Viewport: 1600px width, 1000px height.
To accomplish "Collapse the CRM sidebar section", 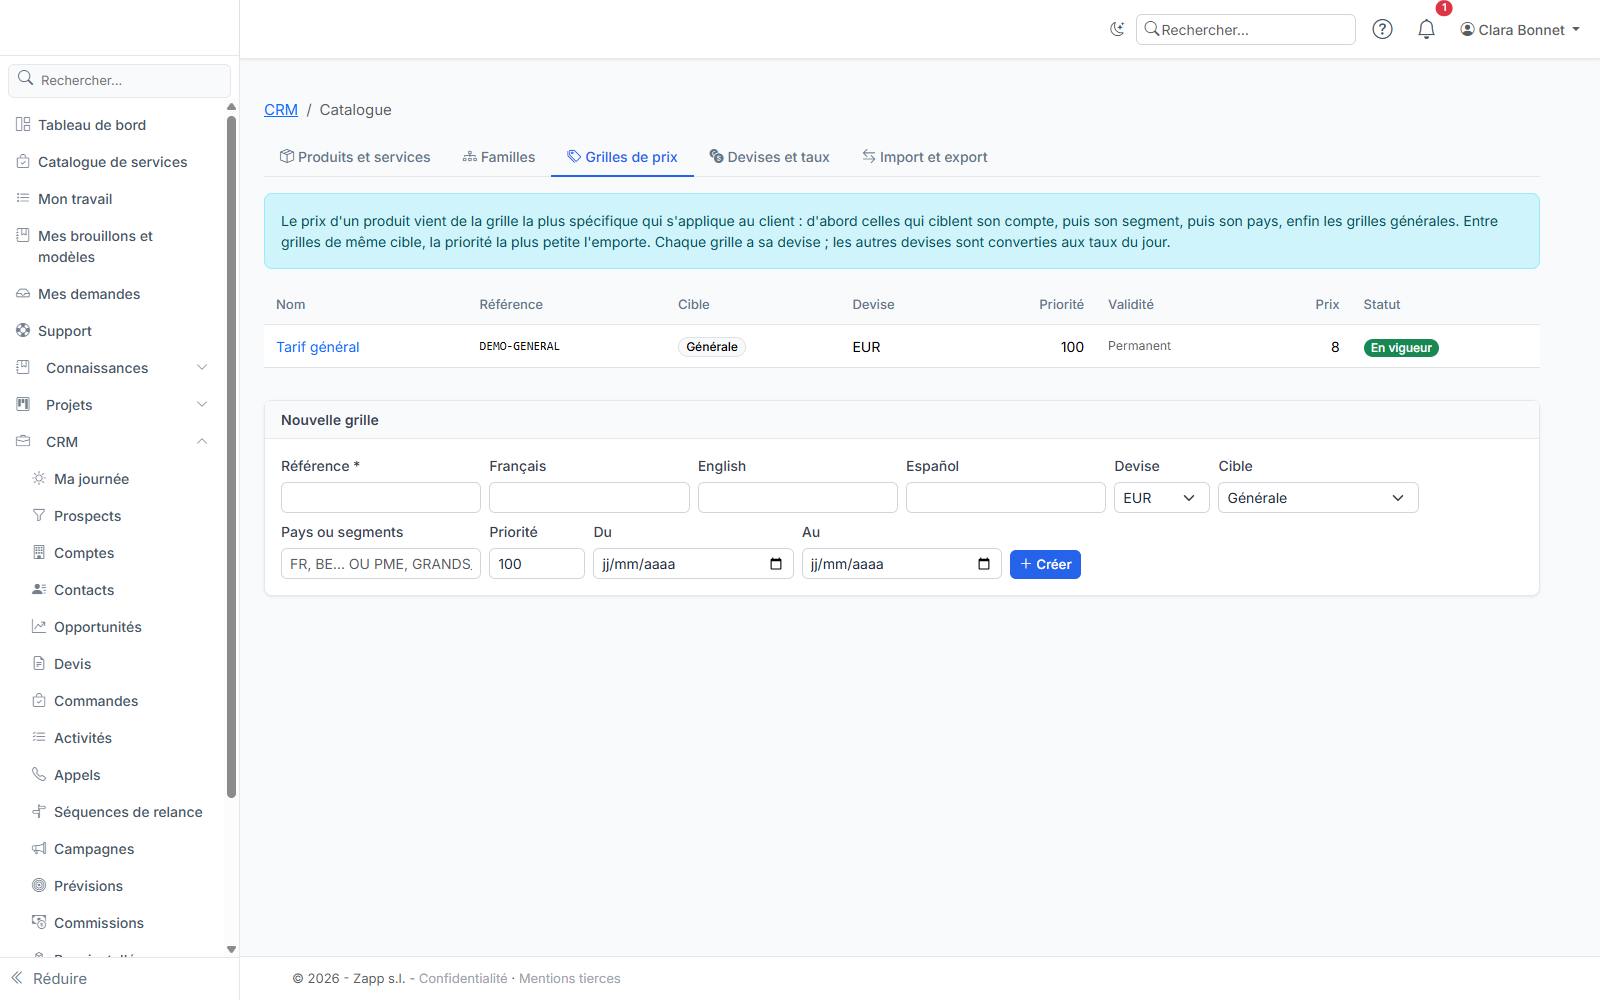I will coord(112,442).
